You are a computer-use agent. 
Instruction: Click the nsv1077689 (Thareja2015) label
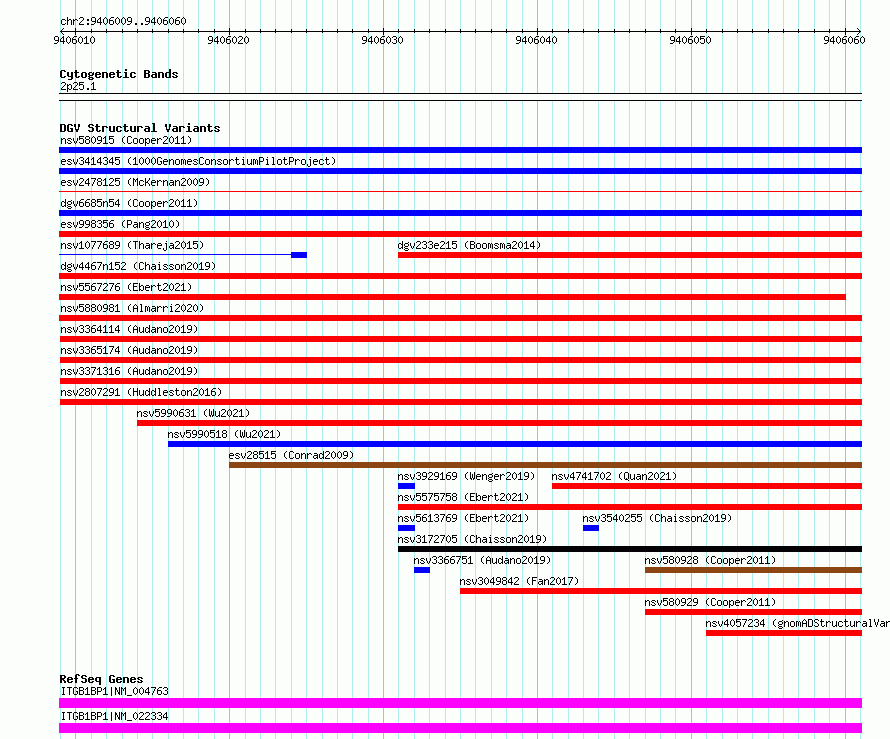pos(132,245)
